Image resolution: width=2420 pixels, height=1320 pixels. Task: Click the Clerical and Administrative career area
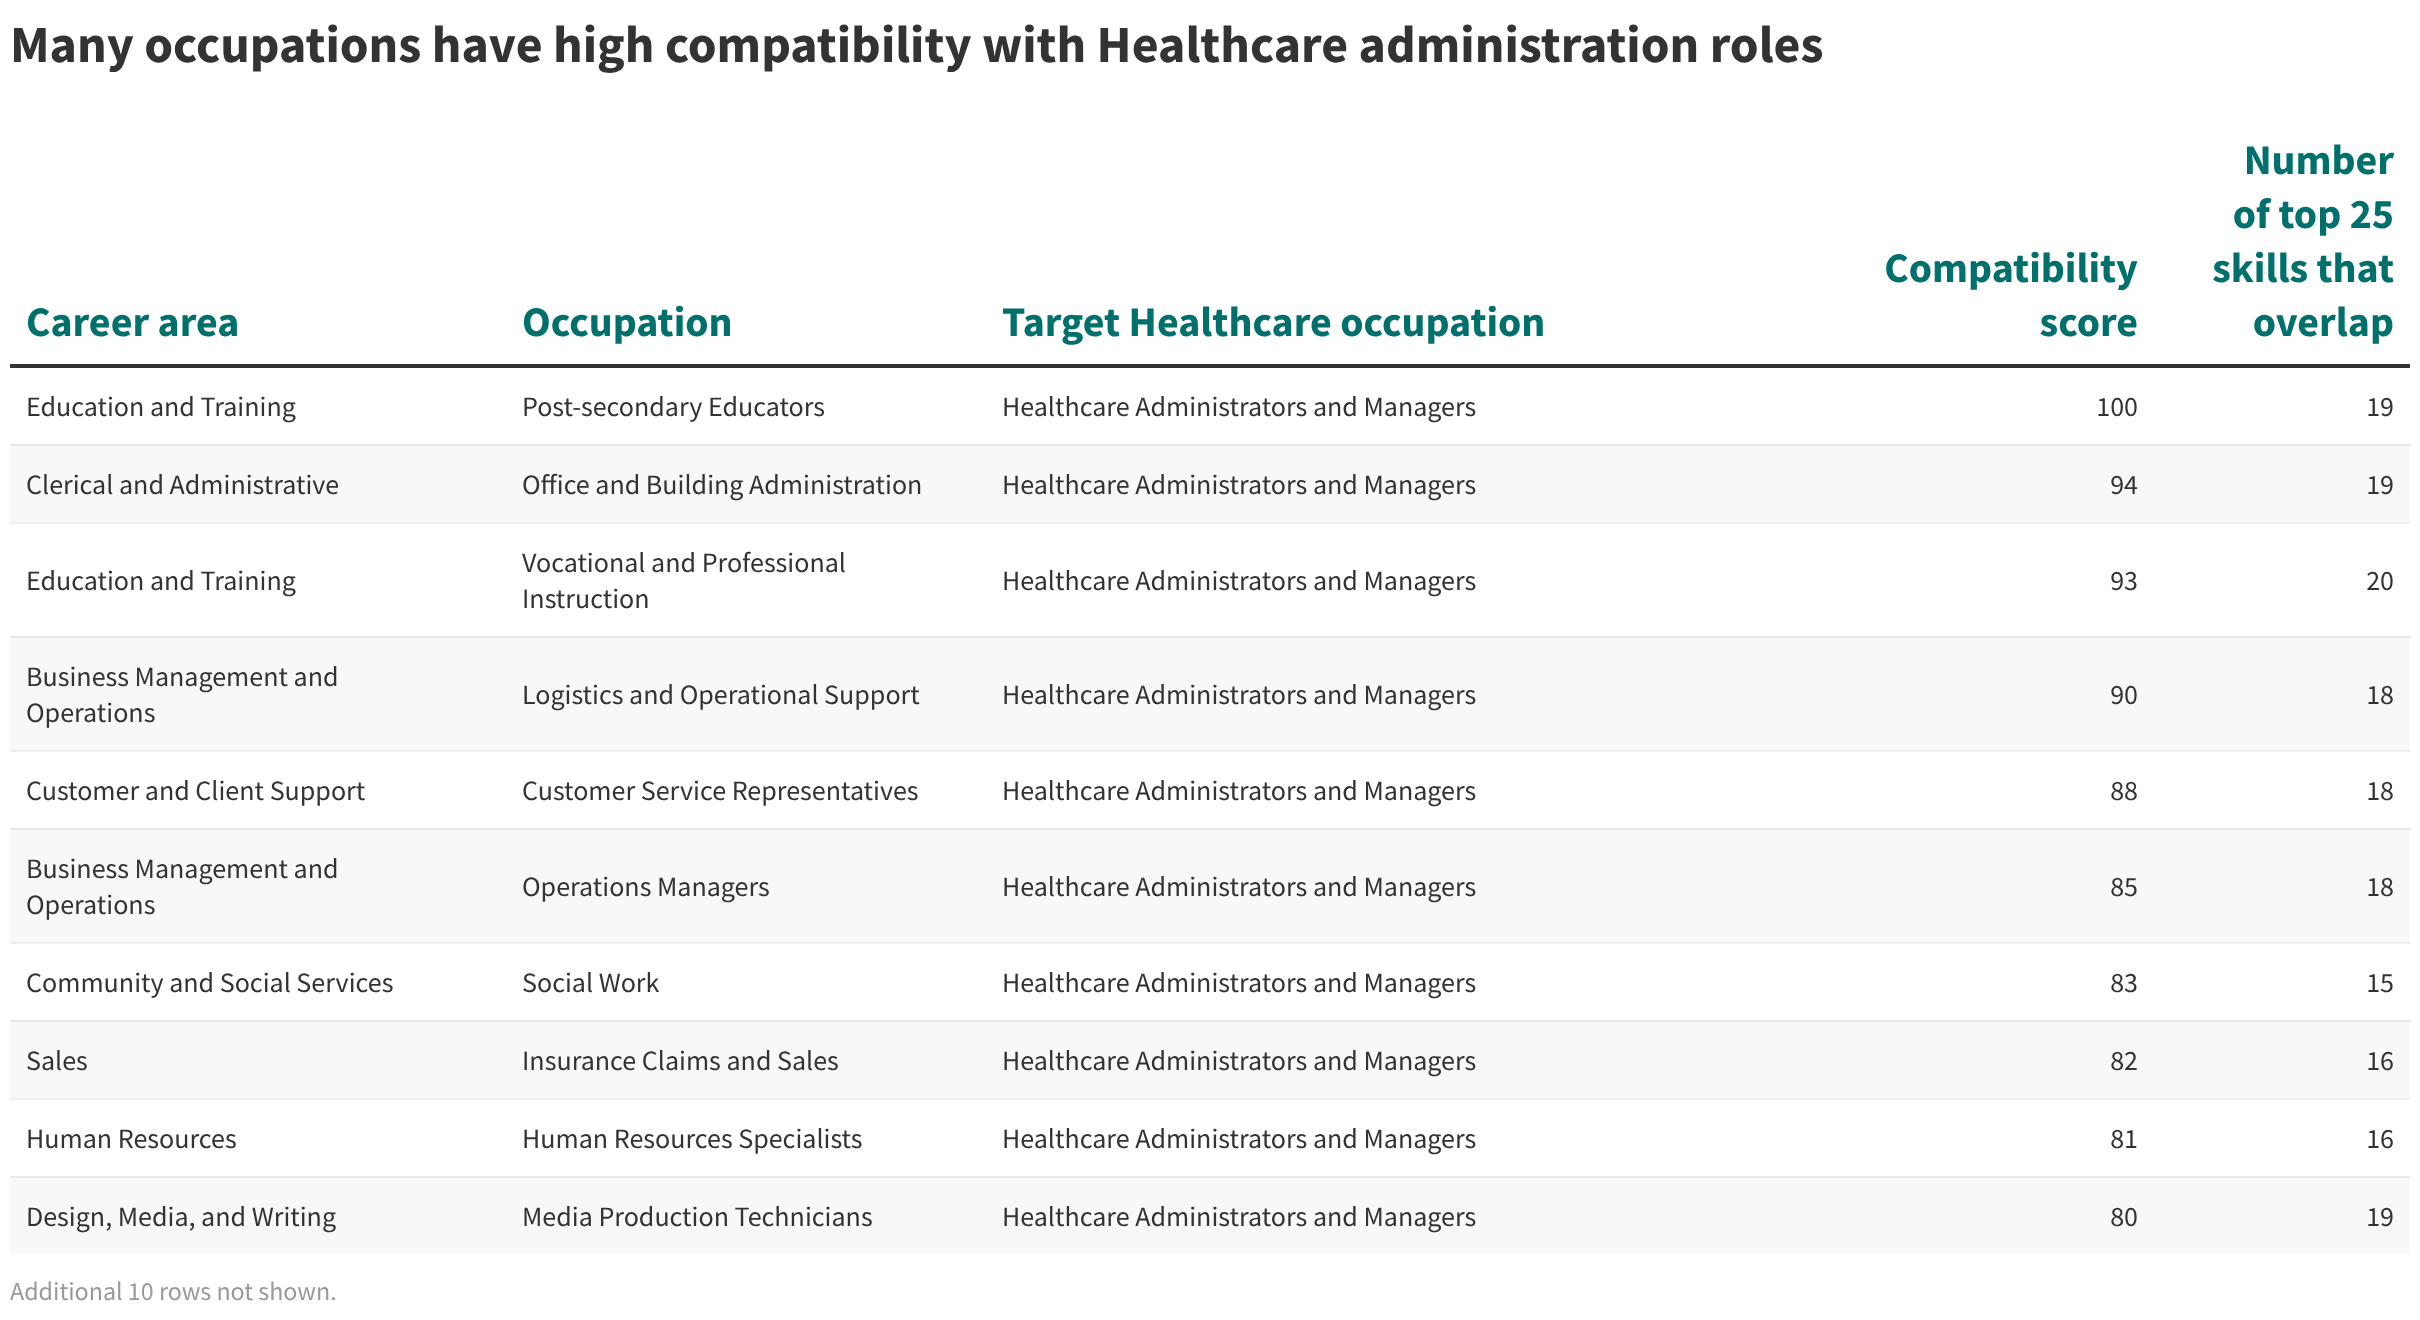click(182, 485)
